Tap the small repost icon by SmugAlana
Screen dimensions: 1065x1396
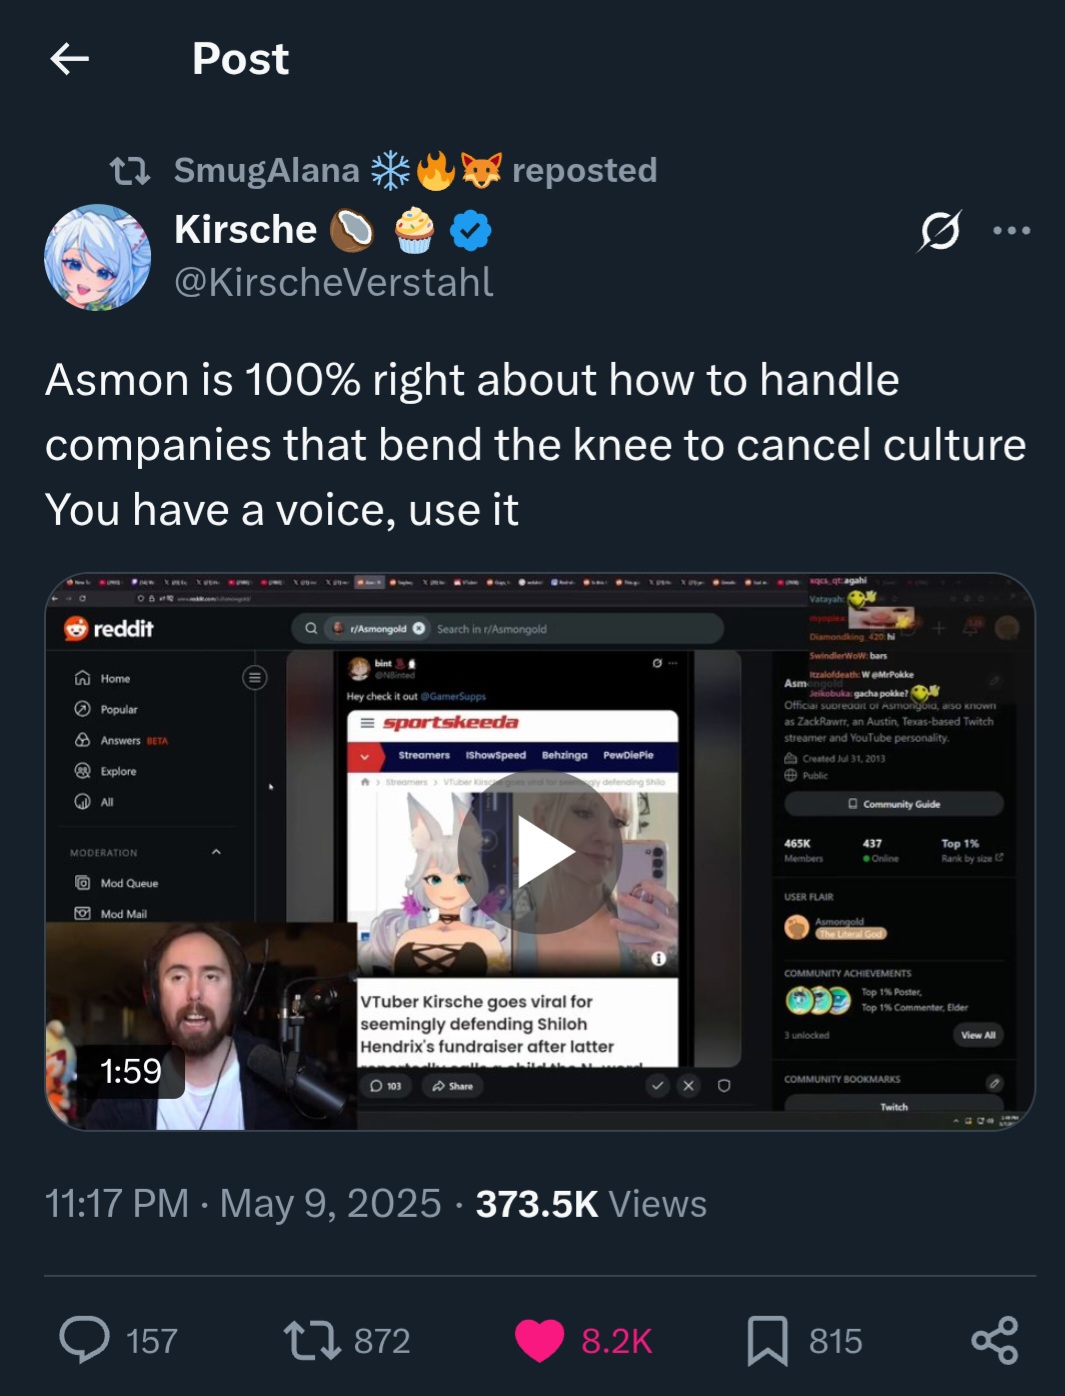pos(130,171)
